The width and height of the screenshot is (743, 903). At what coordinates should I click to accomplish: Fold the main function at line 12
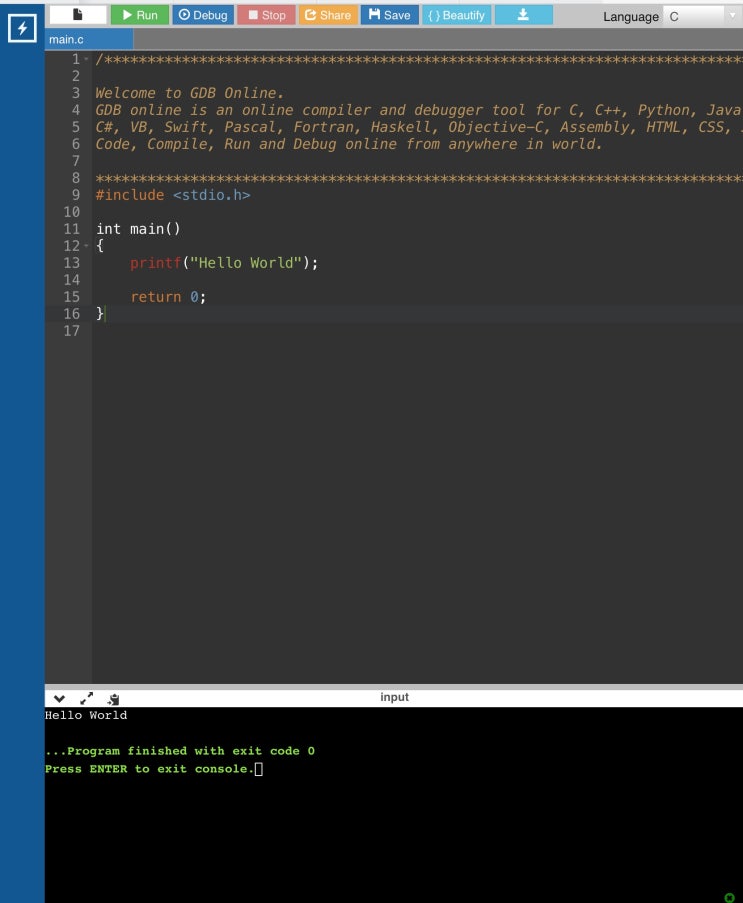(x=87, y=246)
